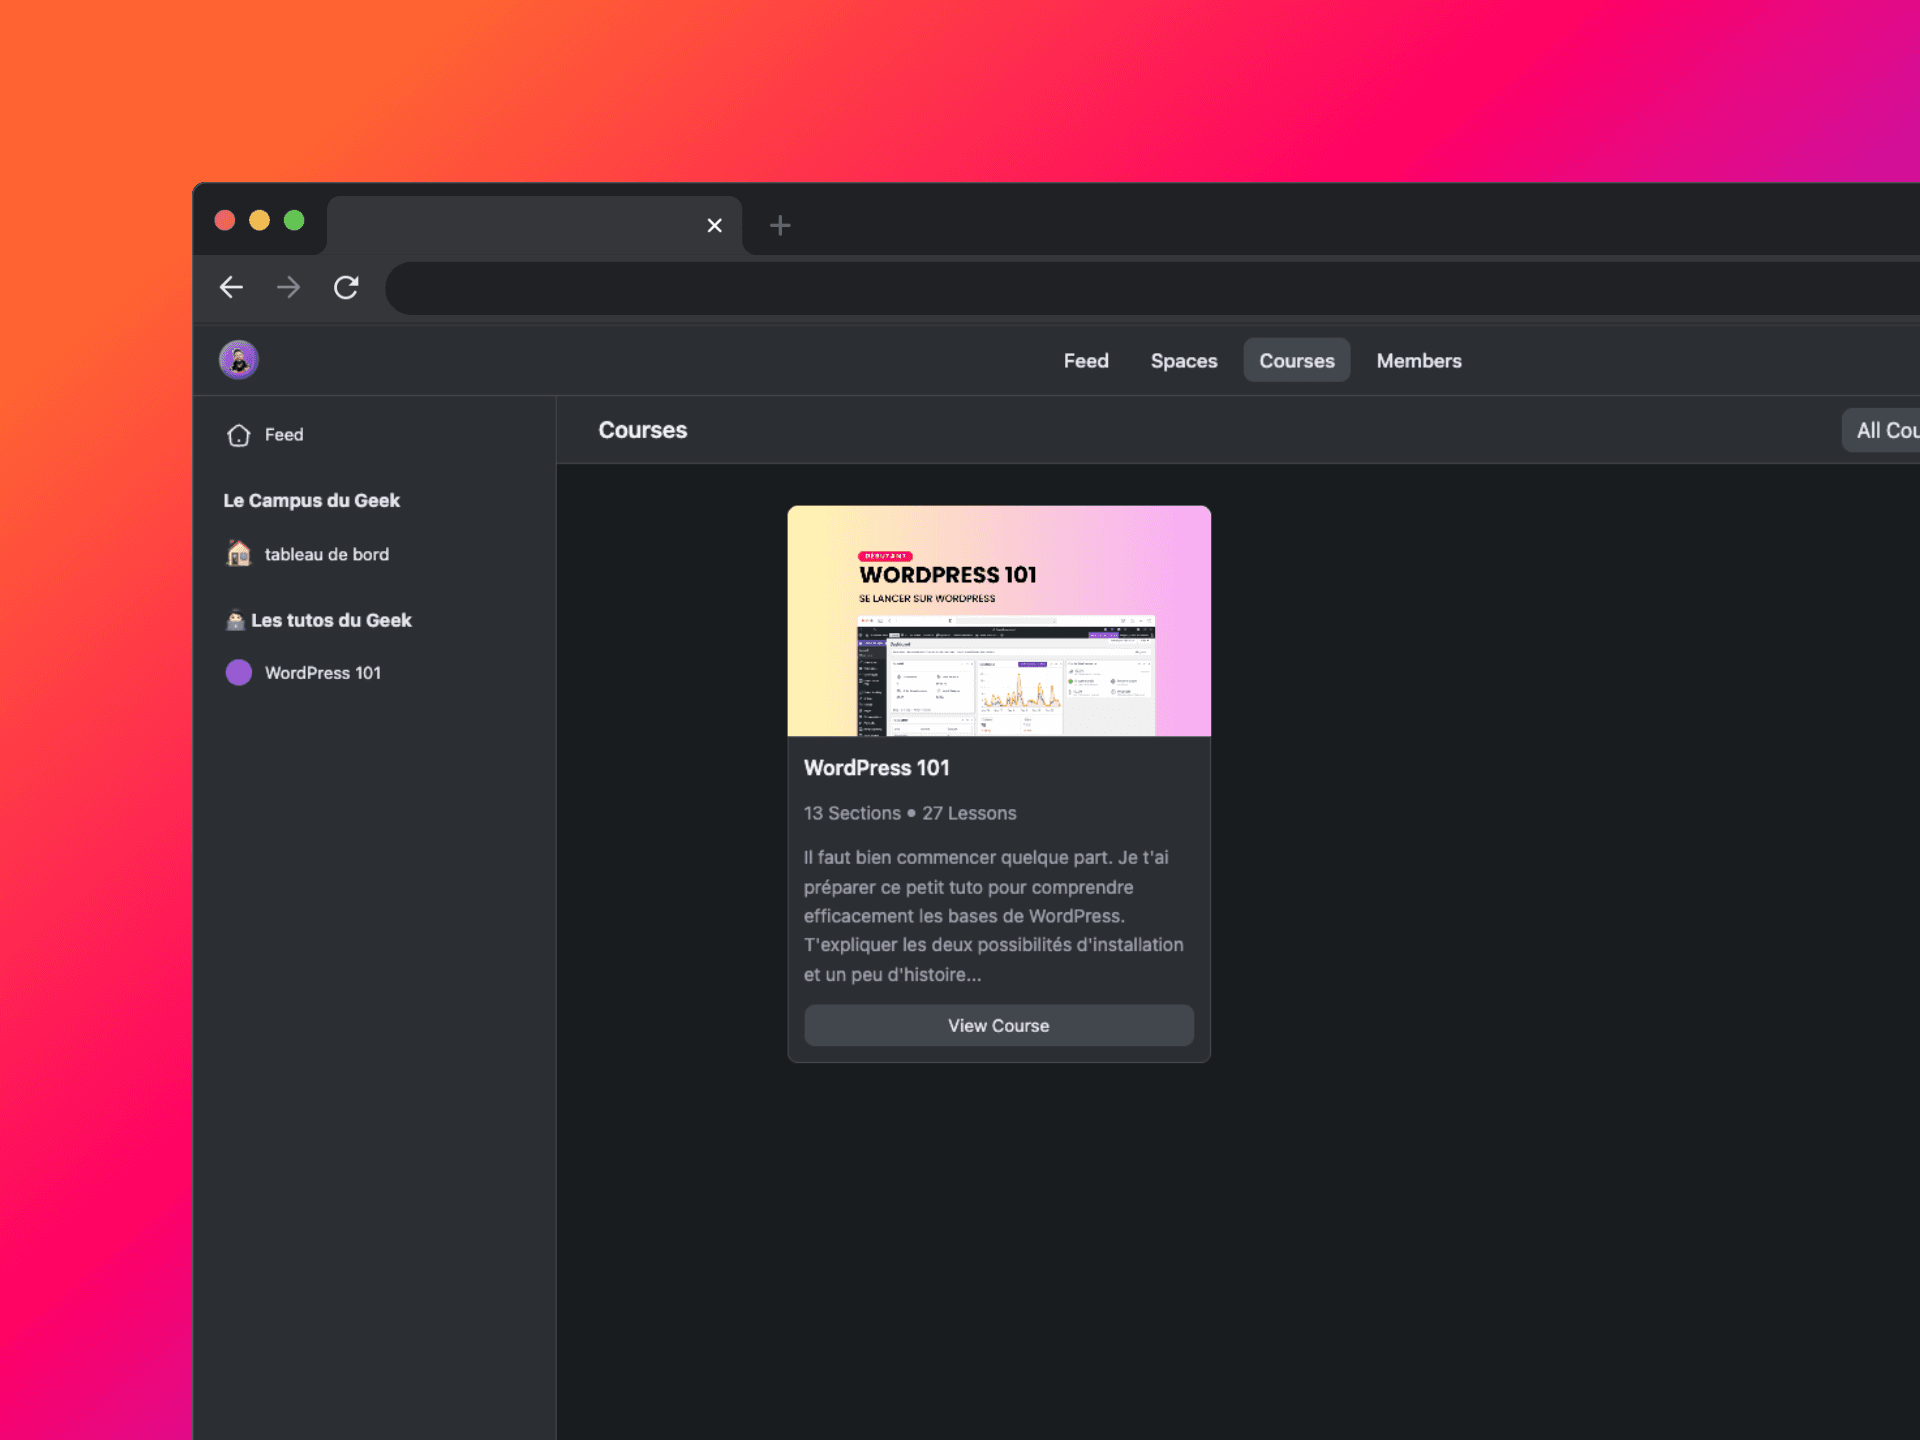This screenshot has height=1440, width=1920.
Task: Click the home icon next to Feed in sidebar
Action: [x=239, y=435]
